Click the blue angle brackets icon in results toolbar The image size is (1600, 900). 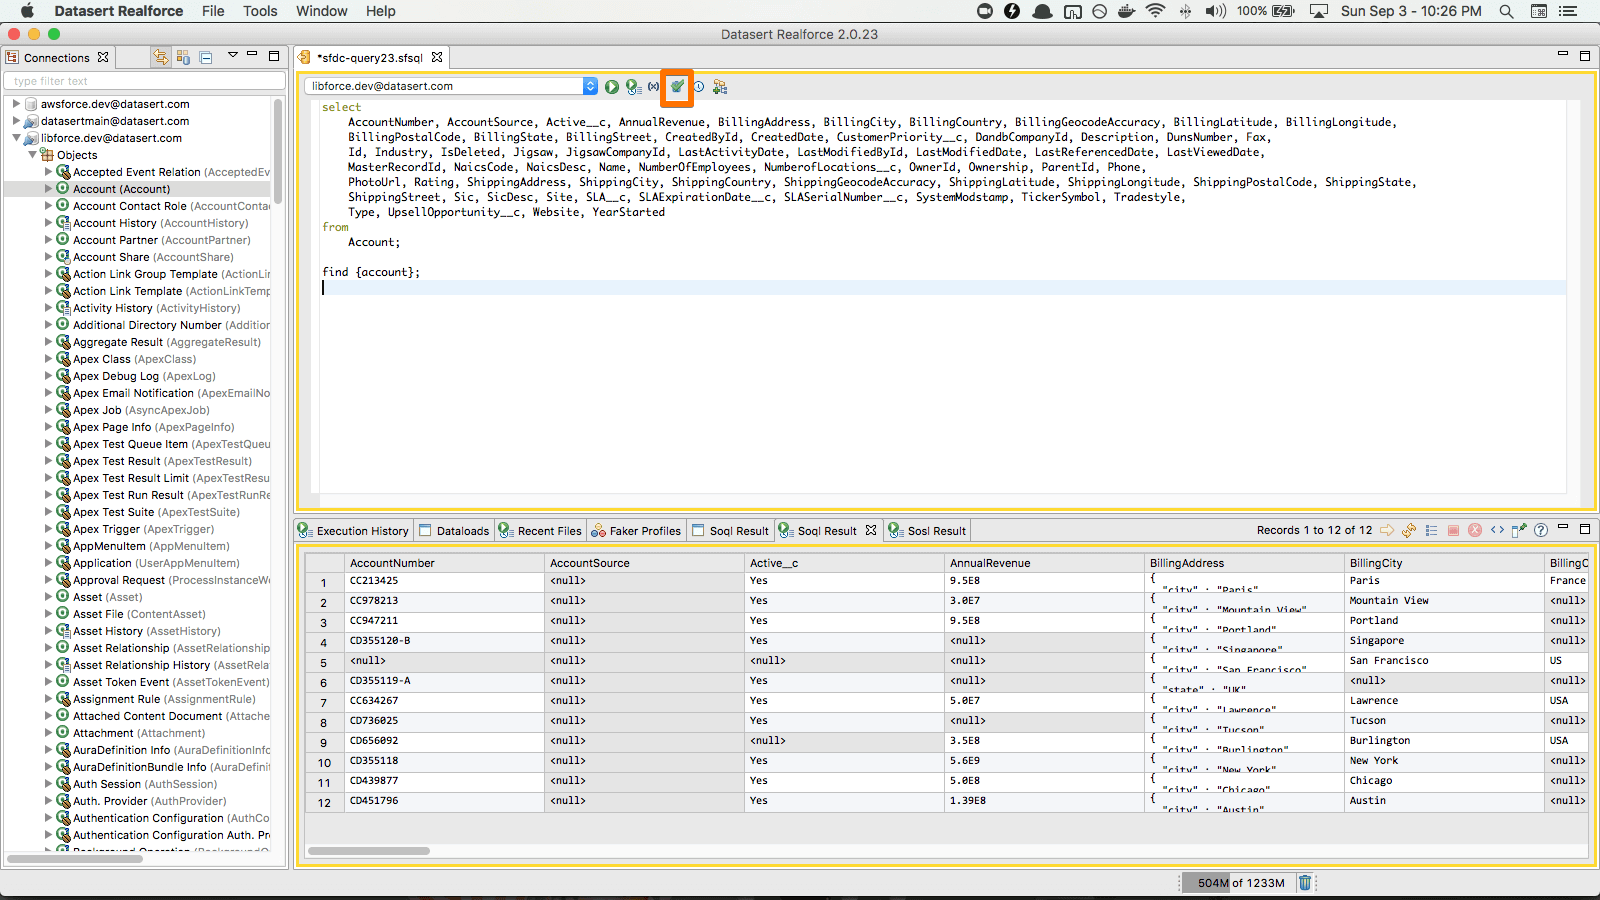(x=1497, y=530)
